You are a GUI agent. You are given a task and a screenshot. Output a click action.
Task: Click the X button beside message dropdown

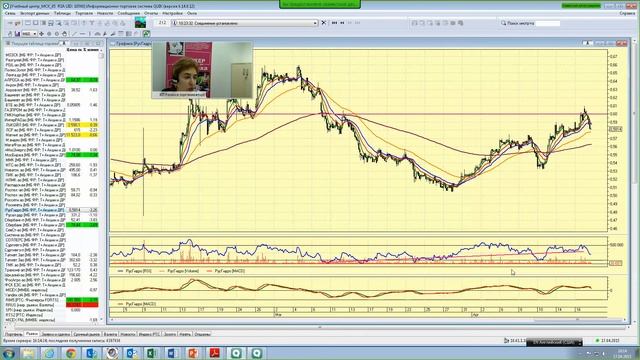click(324, 23)
